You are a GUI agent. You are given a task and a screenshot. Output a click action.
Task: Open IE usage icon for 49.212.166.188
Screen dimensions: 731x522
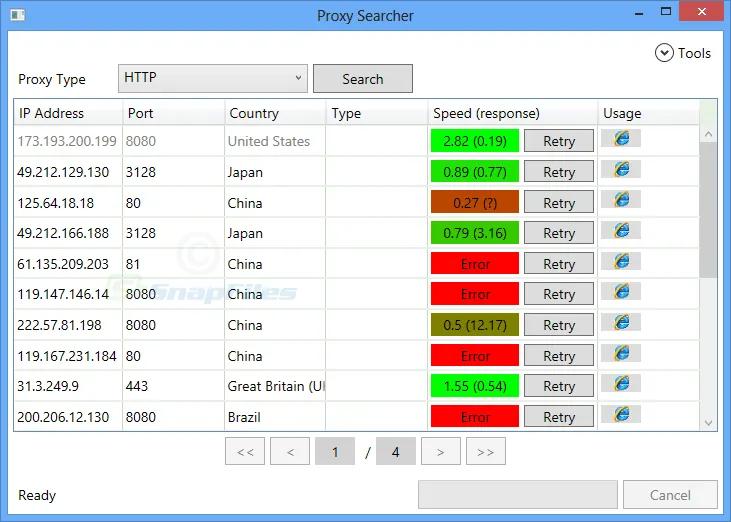coord(621,230)
